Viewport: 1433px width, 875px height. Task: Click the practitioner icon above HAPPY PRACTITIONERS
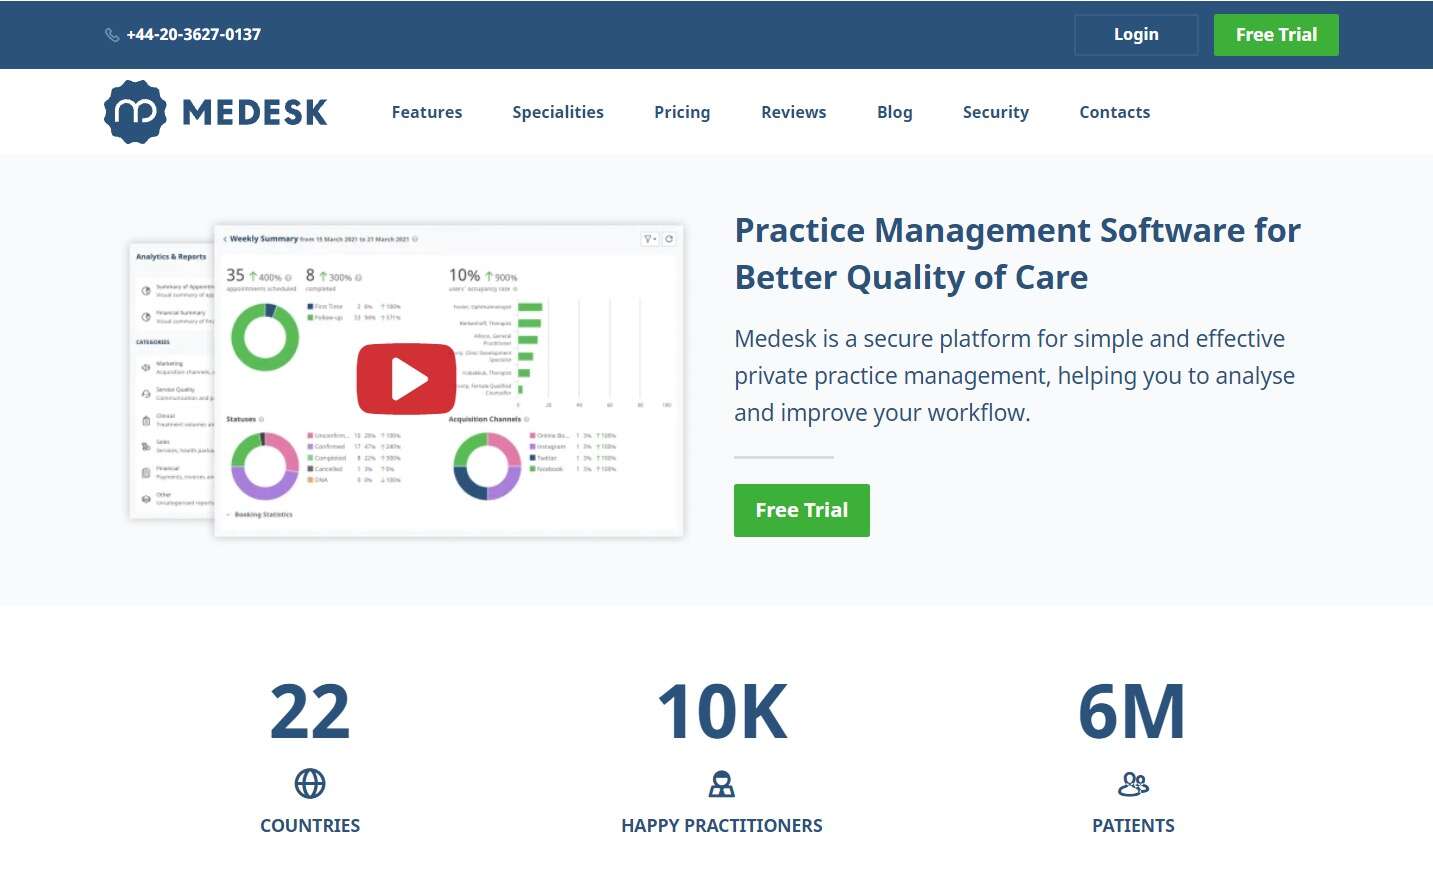pyautogui.click(x=722, y=784)
